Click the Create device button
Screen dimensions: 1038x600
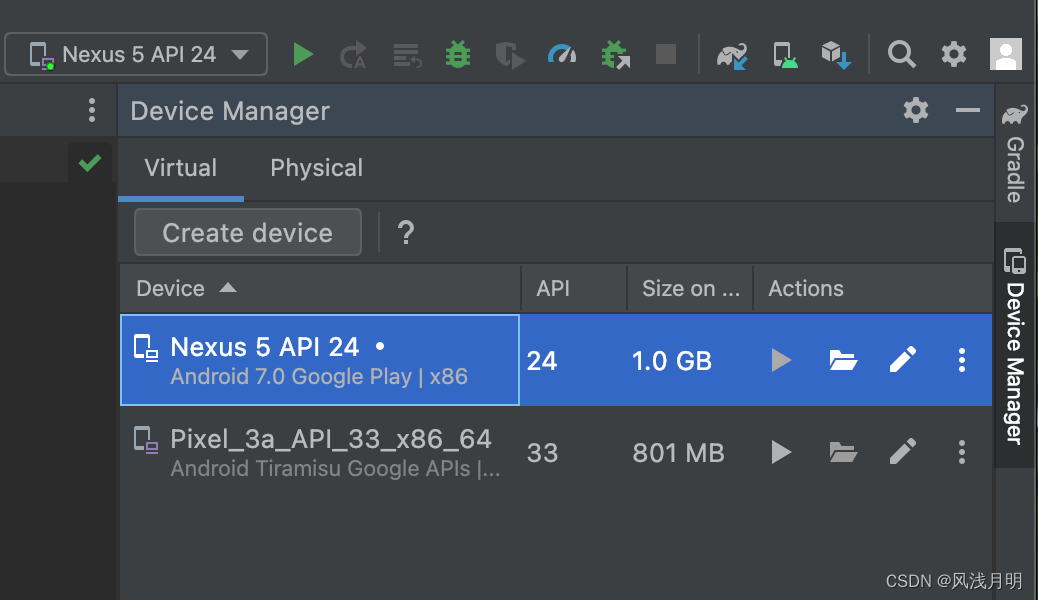(248, 232)
